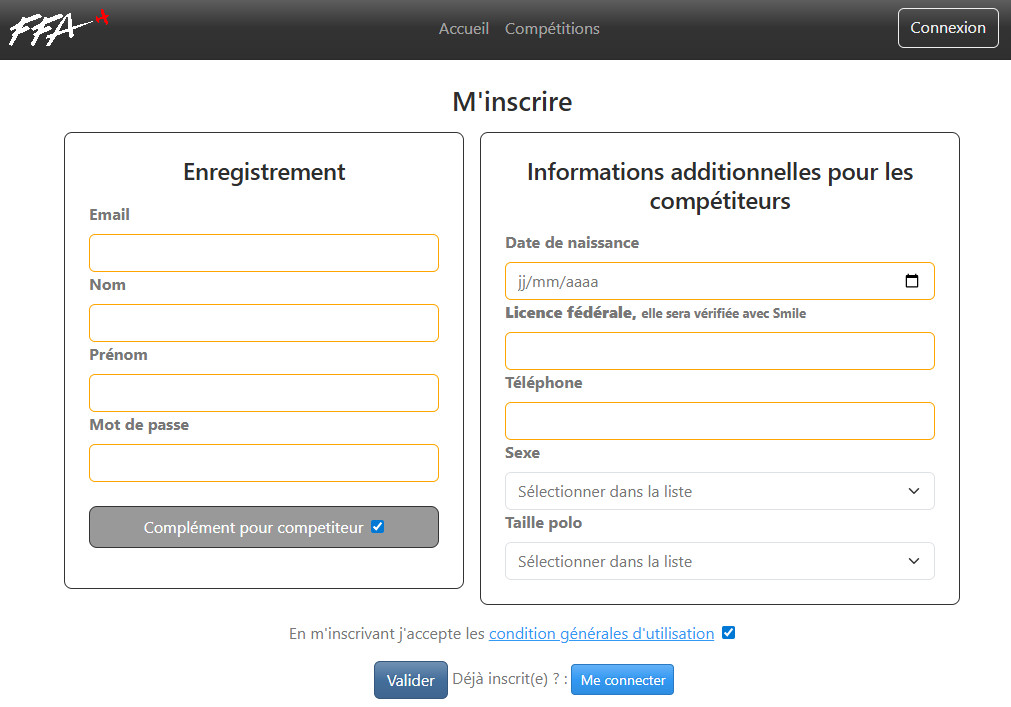Image resolution: width=1011 pixels, height=707 pixels.
Task: Expand the Sexe dropdown list
Action: point(718,491)
